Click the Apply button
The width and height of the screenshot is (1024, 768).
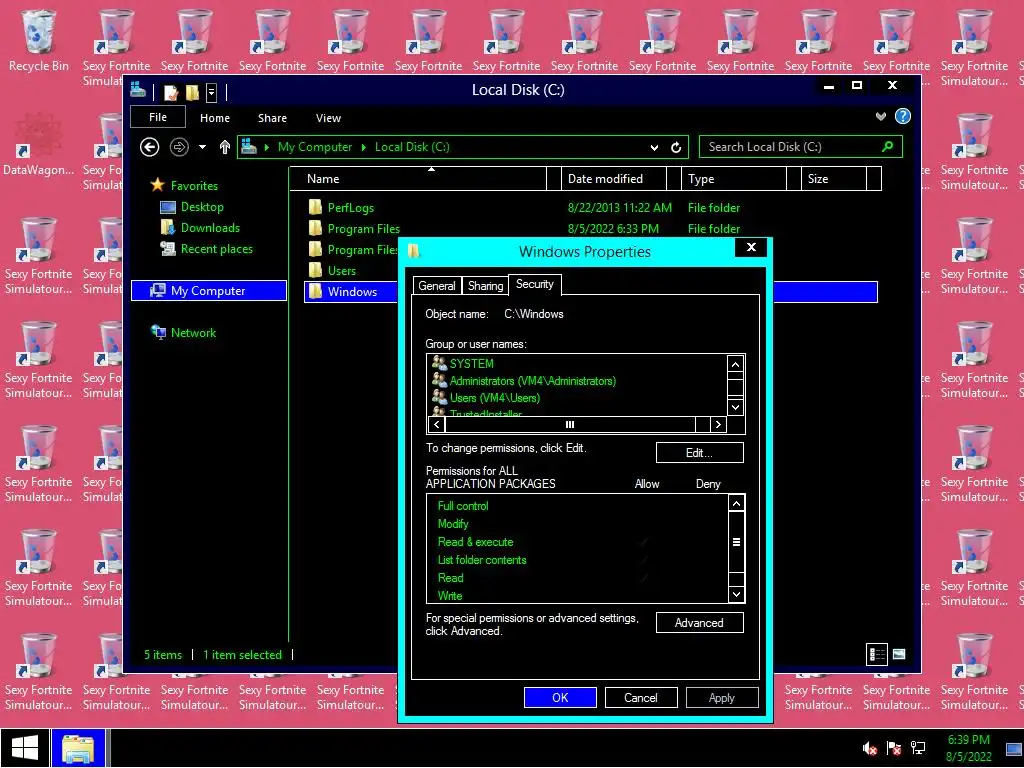click(x=722, y=697)
